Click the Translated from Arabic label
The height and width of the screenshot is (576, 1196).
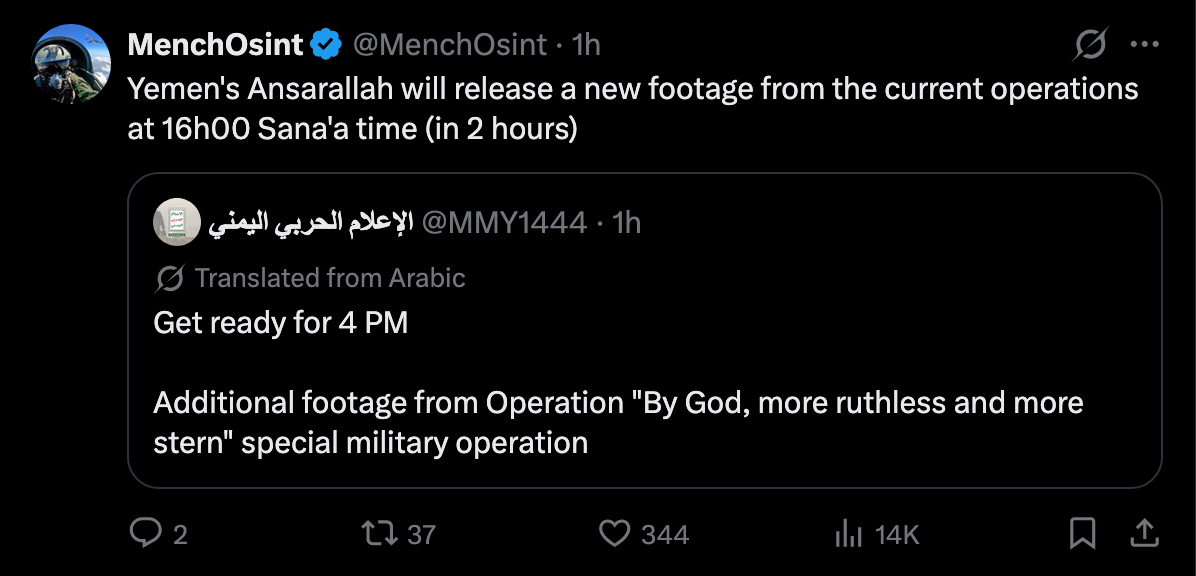(330, 278)
